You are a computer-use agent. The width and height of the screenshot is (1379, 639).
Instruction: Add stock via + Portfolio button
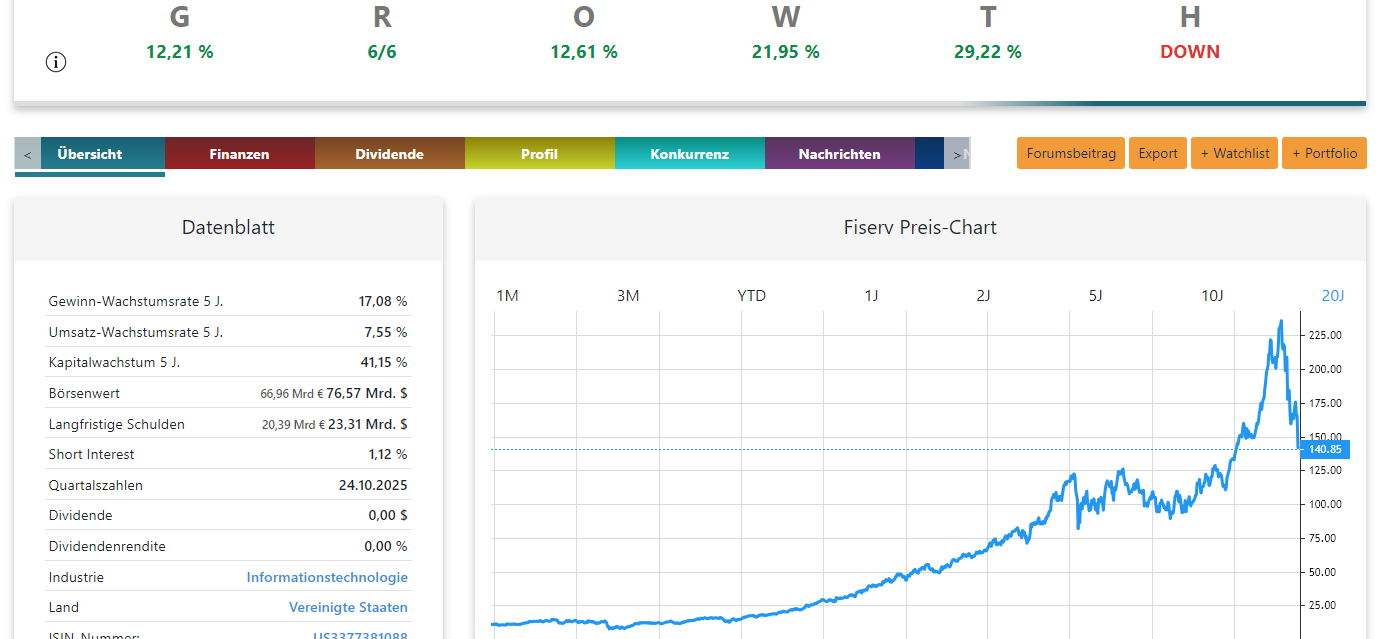(1324, 153)
